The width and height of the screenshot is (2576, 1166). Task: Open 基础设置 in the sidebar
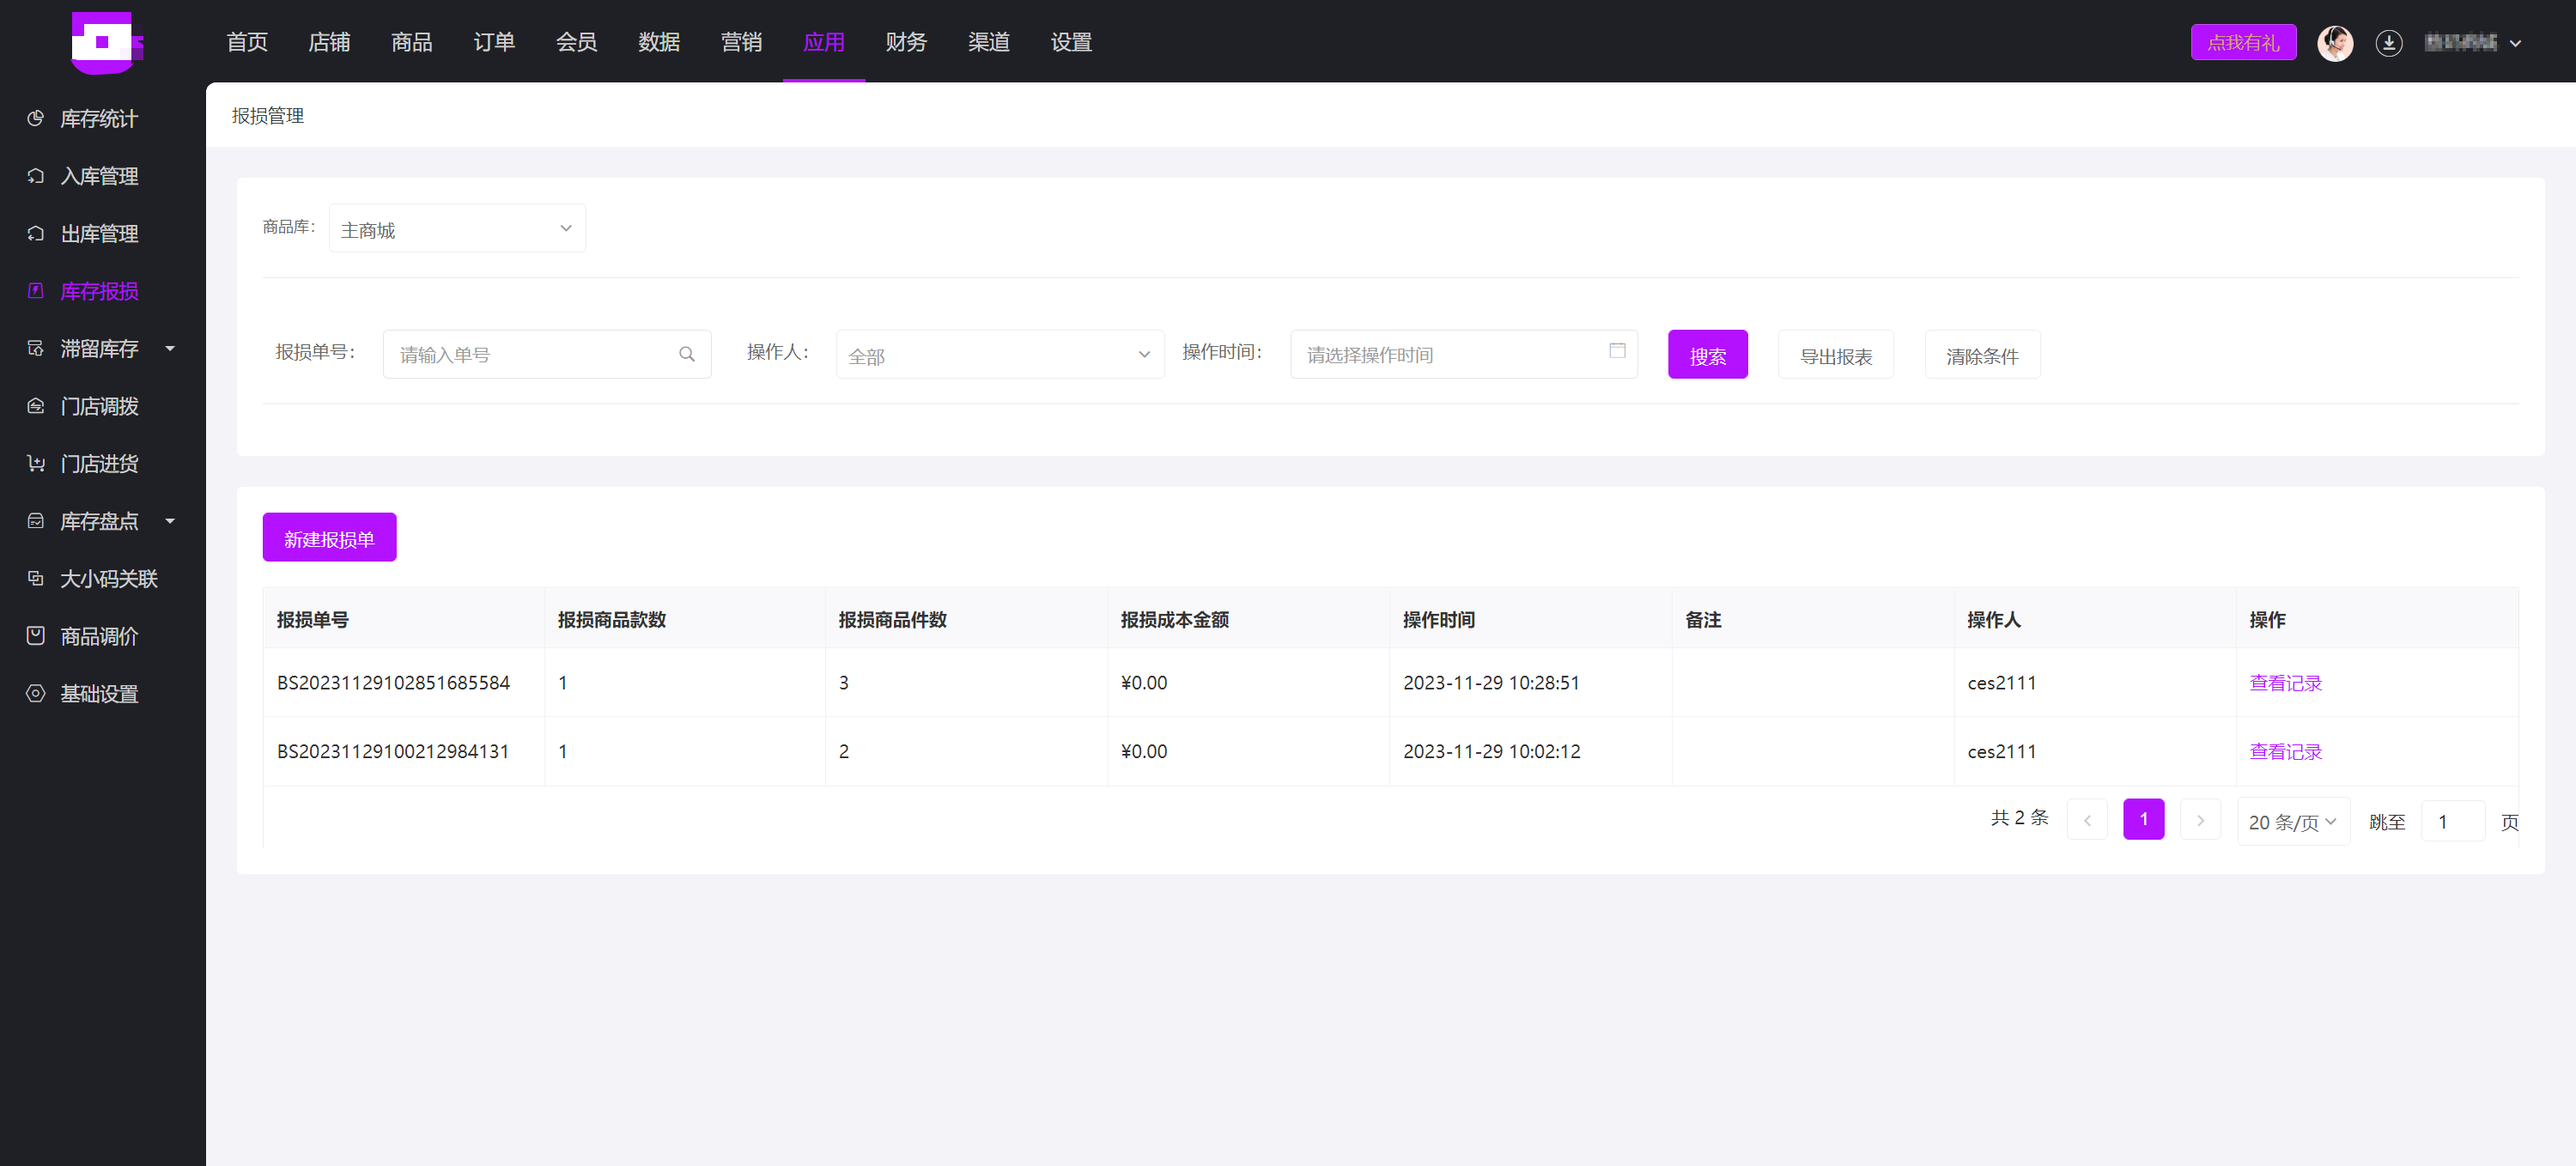click(98, 693)
